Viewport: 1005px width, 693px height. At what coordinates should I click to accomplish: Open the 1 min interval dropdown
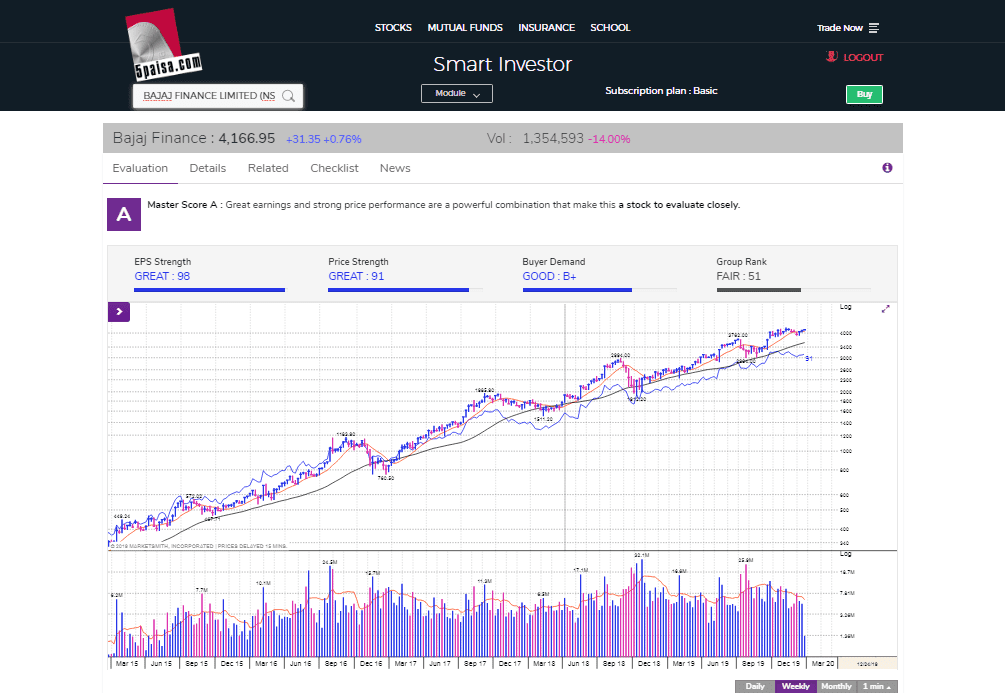[877, 686]
